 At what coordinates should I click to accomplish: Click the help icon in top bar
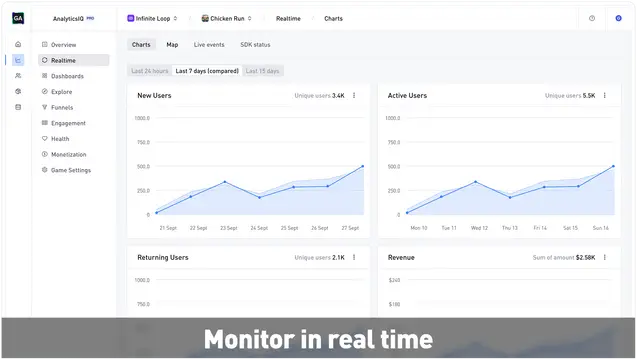[592, 18]
